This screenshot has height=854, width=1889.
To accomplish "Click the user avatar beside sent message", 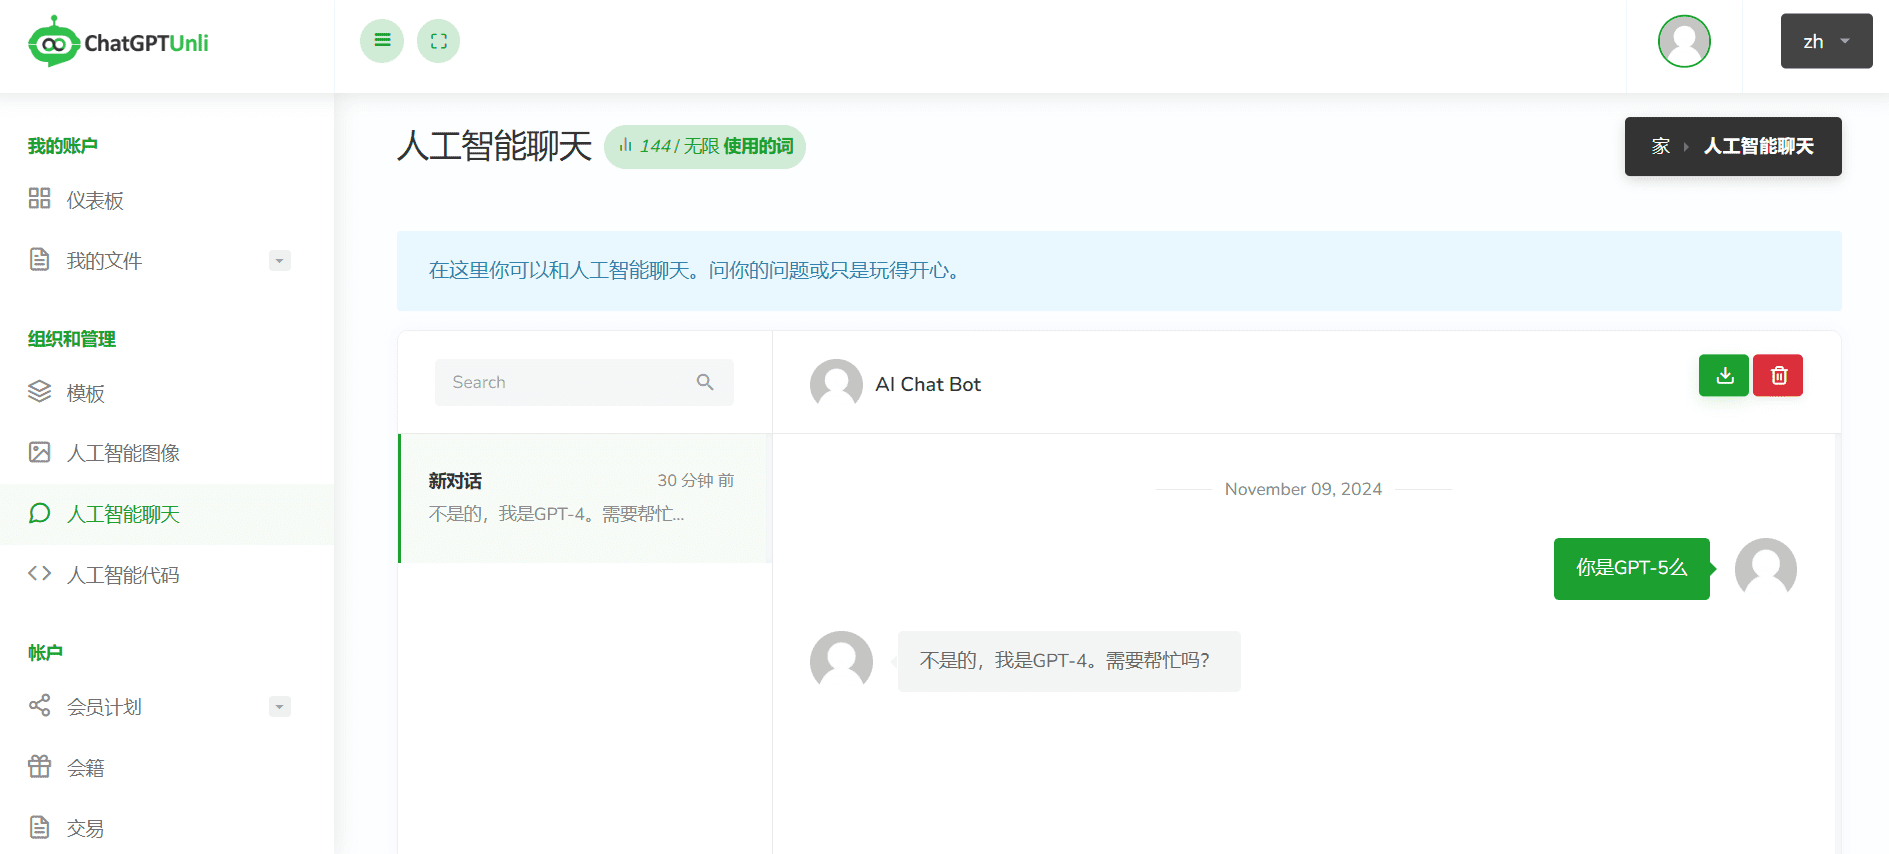I will tap(1766, 569).
